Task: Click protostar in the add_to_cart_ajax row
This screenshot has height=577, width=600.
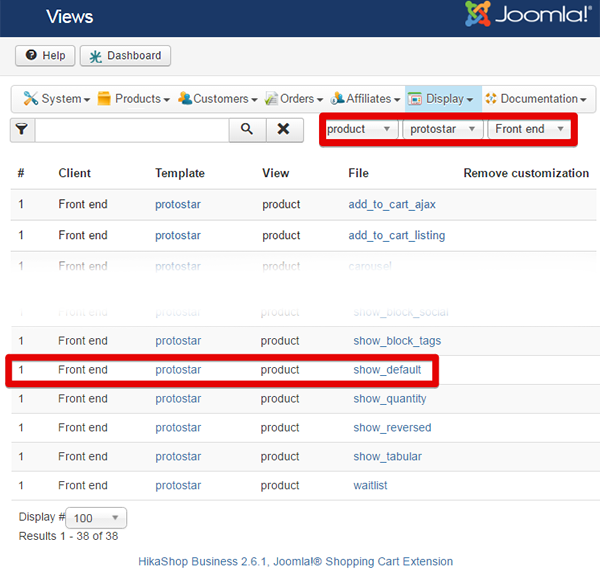Action: point(178,205)
